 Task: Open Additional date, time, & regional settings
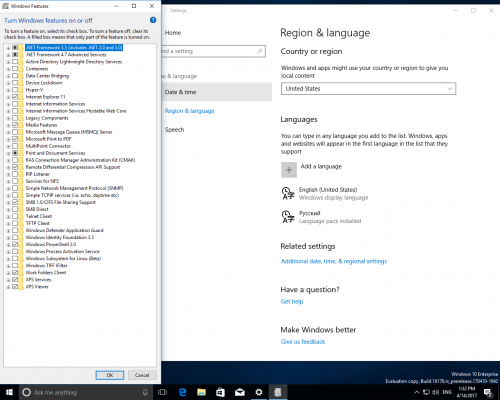[334, 261]
